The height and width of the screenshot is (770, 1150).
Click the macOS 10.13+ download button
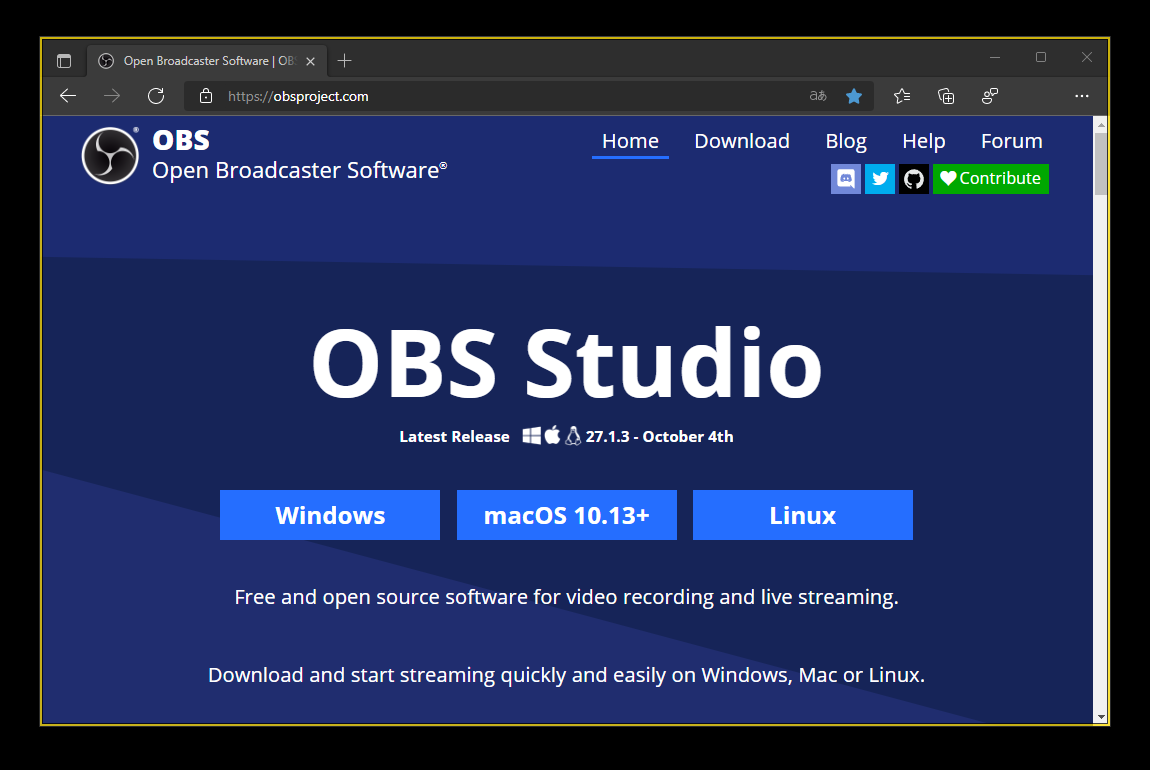pos(567,515)
